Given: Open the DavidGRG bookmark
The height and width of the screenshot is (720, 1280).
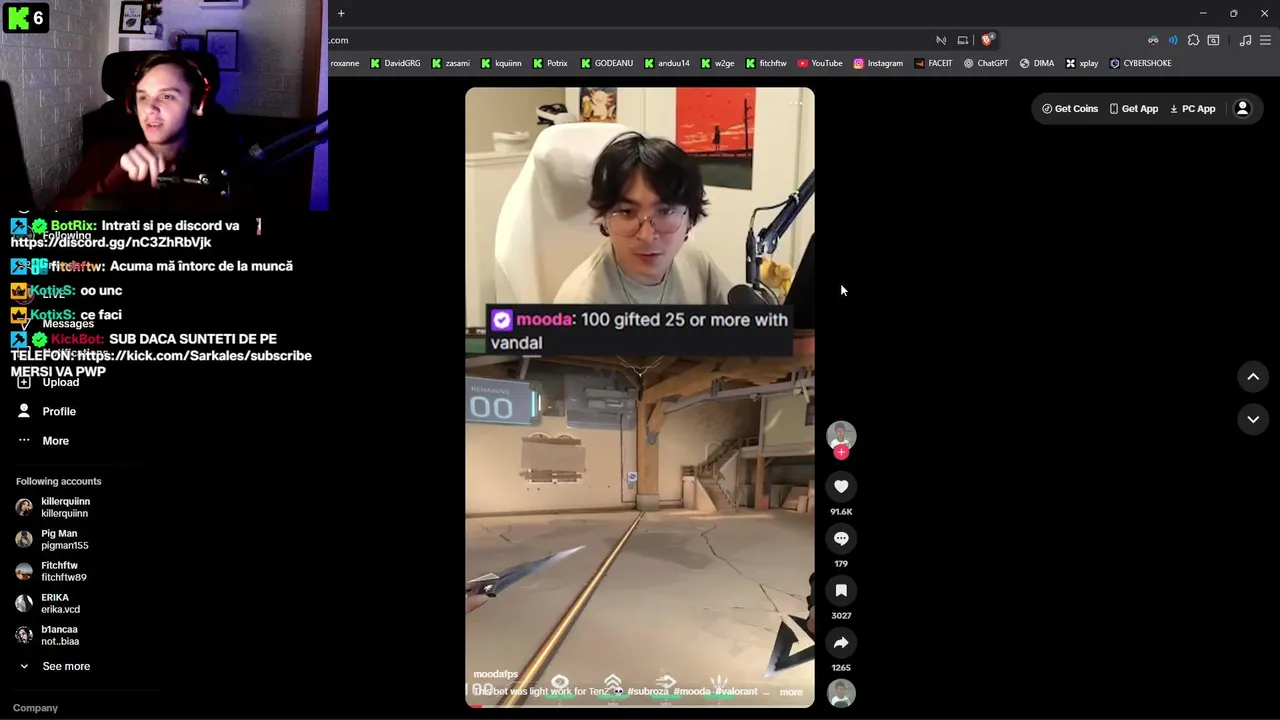Looking at the screenshot, I should click(395, 63).
